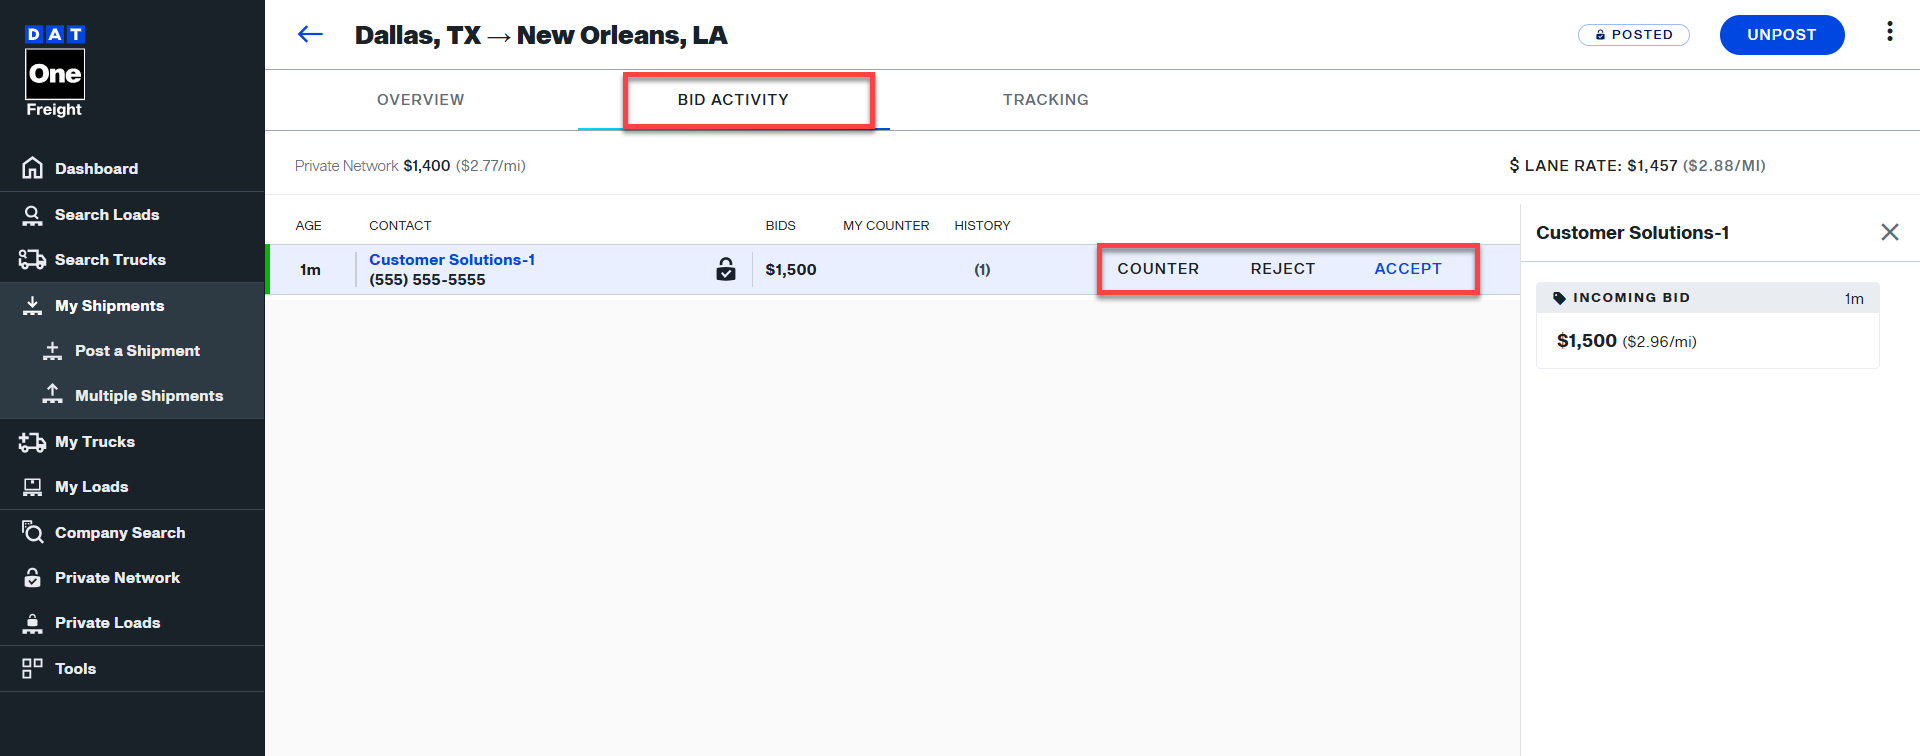The width and height of the screenshot is (1920, 756).
Task: Click the Unpost button
Action: [1782, 35]
